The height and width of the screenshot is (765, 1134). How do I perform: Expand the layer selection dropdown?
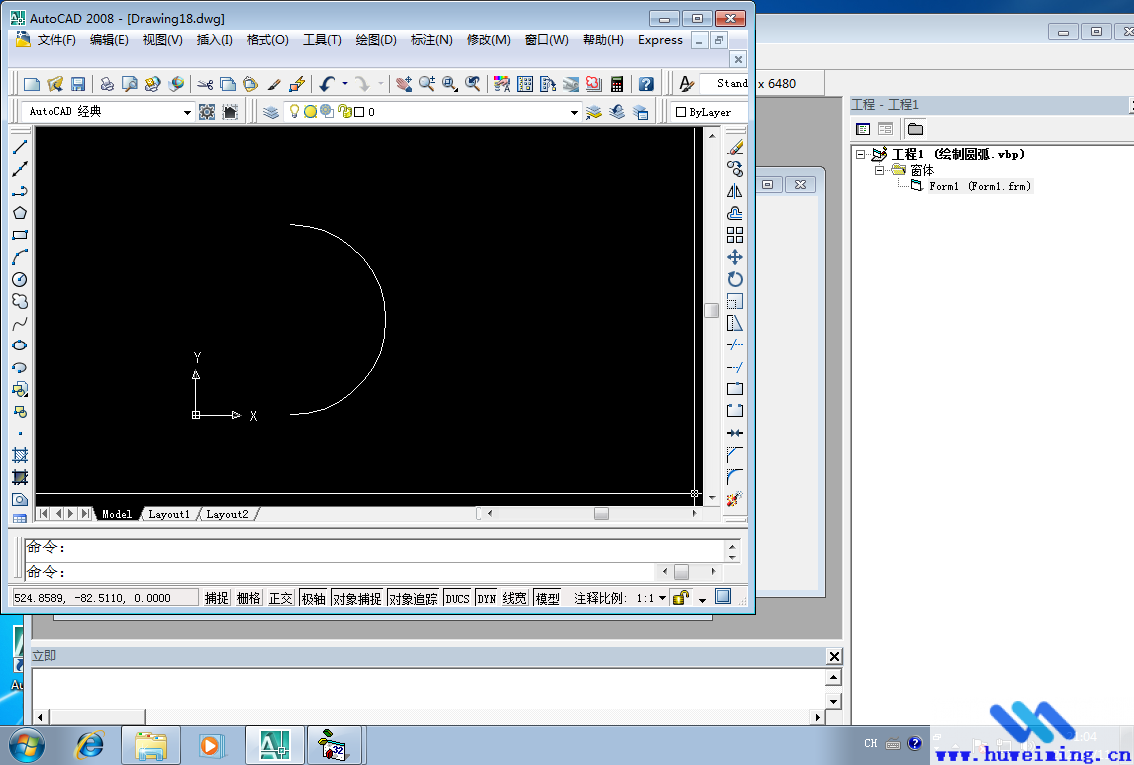click(x=574, y=112)
